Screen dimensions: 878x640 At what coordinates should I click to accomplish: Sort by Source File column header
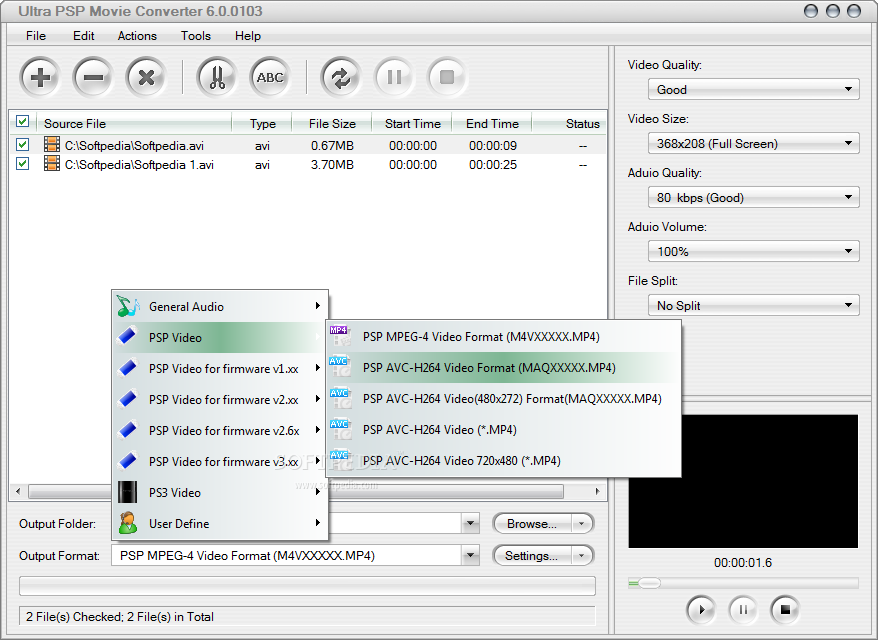(x=134, y=123)
